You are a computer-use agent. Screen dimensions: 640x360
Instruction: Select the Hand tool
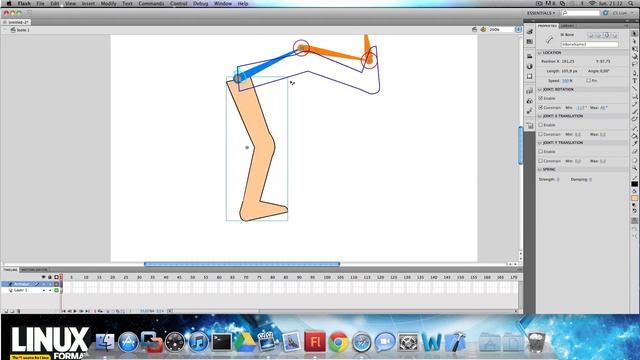(634, 160)
